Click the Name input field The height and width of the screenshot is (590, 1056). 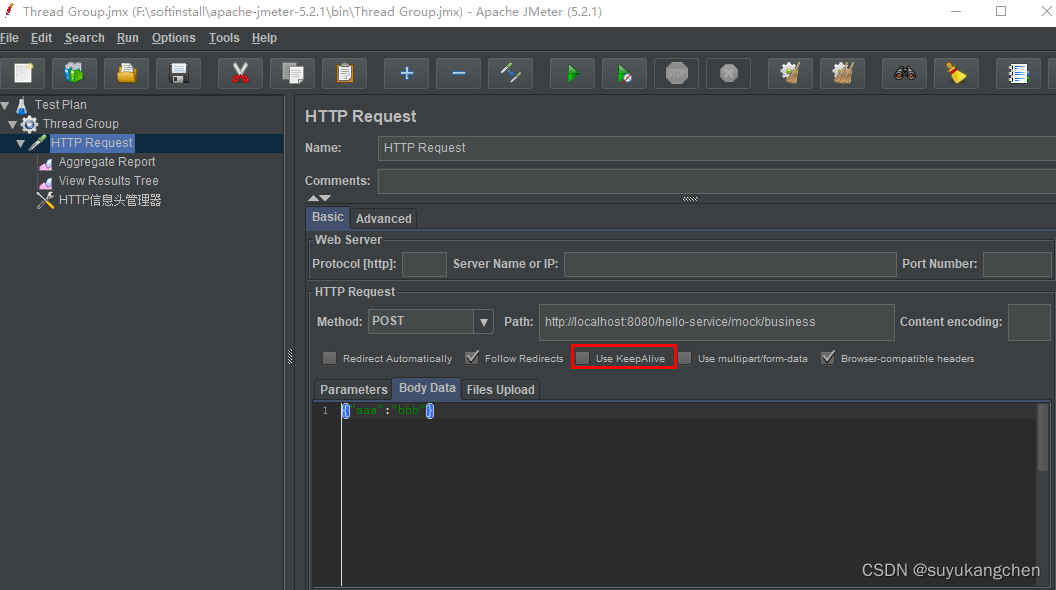pos(717,148)
